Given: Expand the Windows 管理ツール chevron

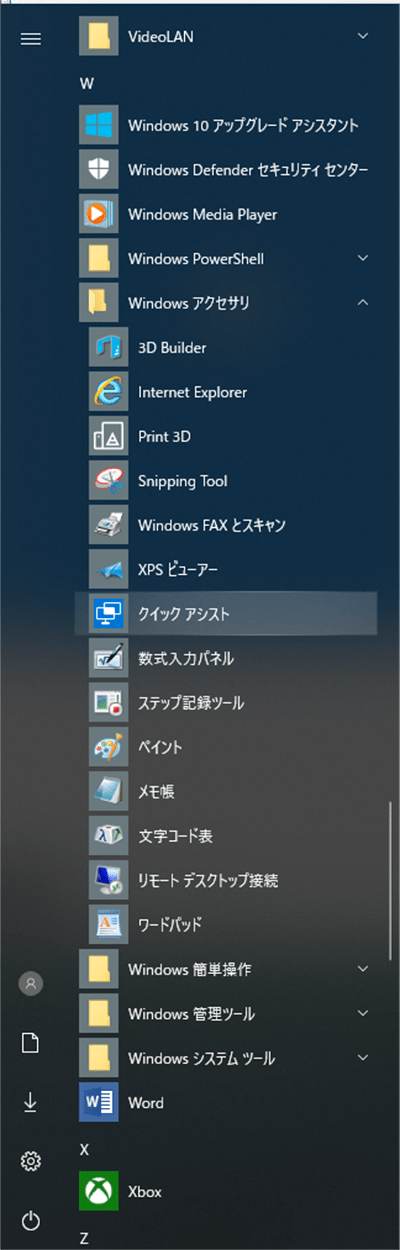Looking at the screenshot, I should pyautogui.click(x=363, y=1013).
